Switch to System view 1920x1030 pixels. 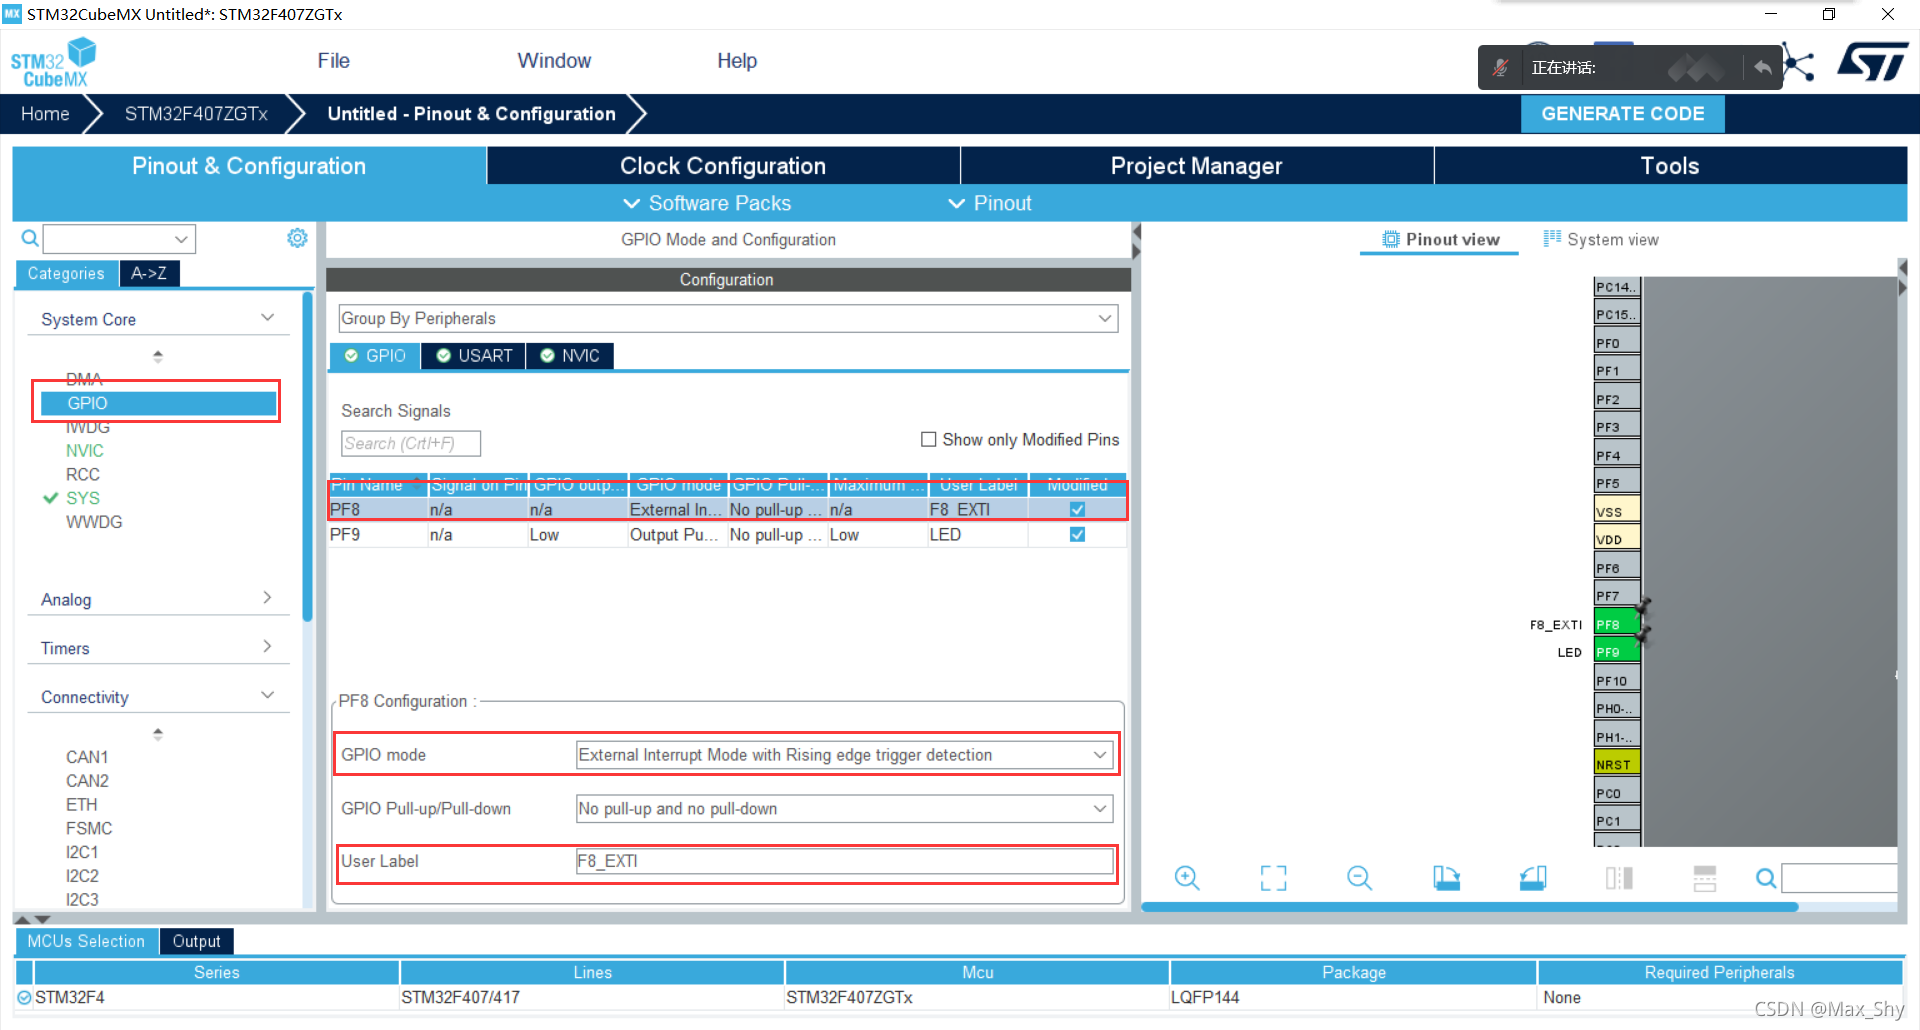click(x=1601, y=239)
